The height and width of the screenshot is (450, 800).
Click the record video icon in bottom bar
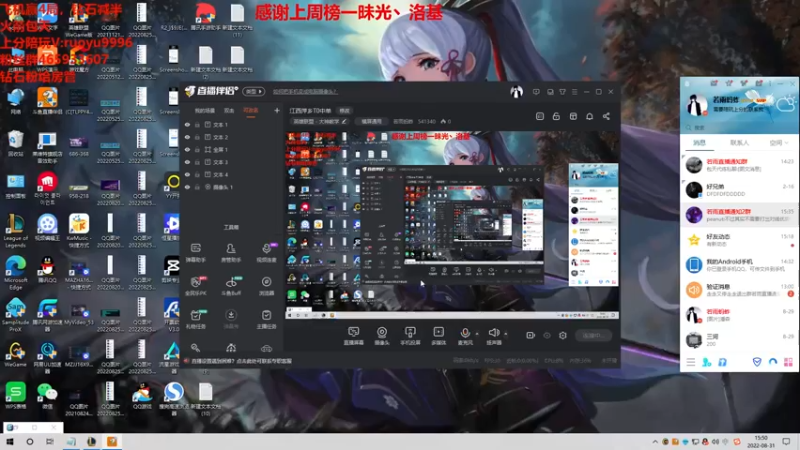(530, 335)
